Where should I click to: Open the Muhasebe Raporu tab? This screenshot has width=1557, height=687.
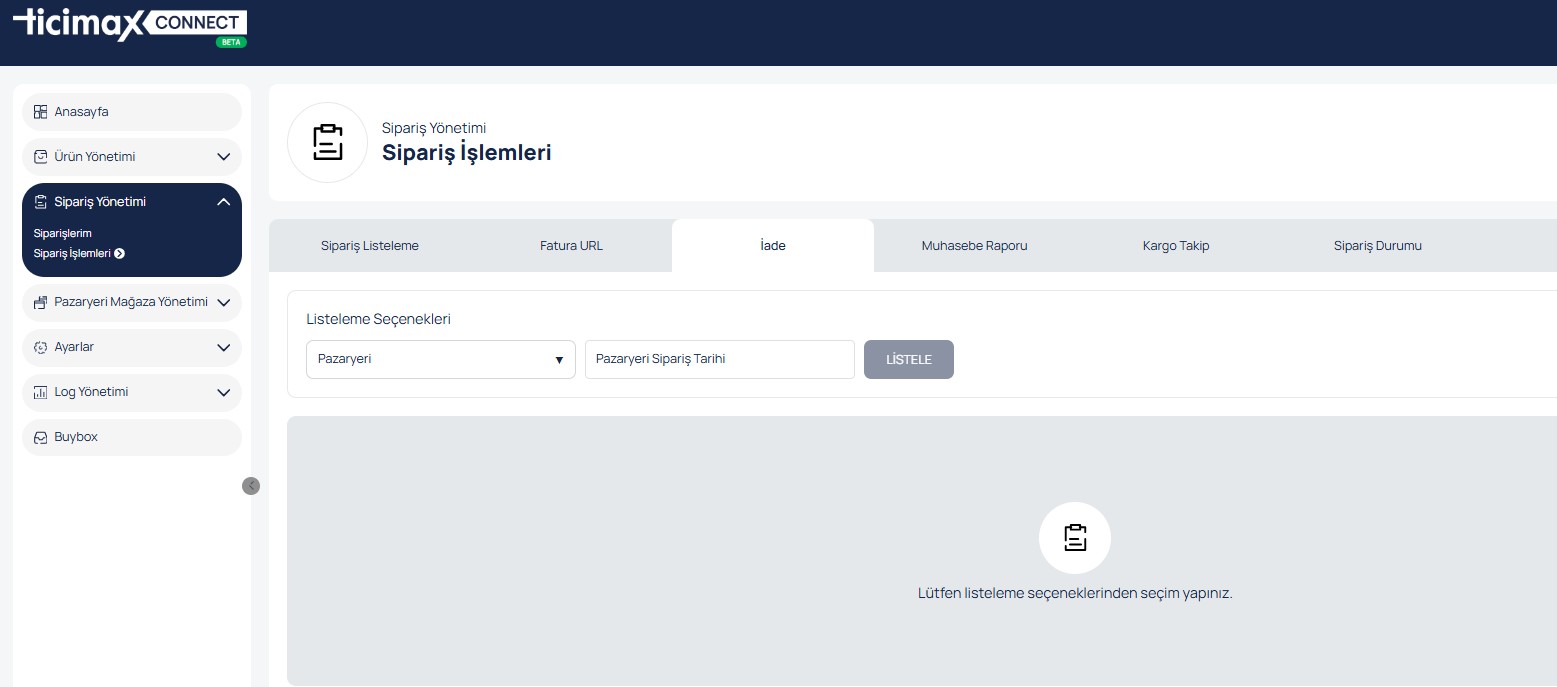click(x=974, y=246)
